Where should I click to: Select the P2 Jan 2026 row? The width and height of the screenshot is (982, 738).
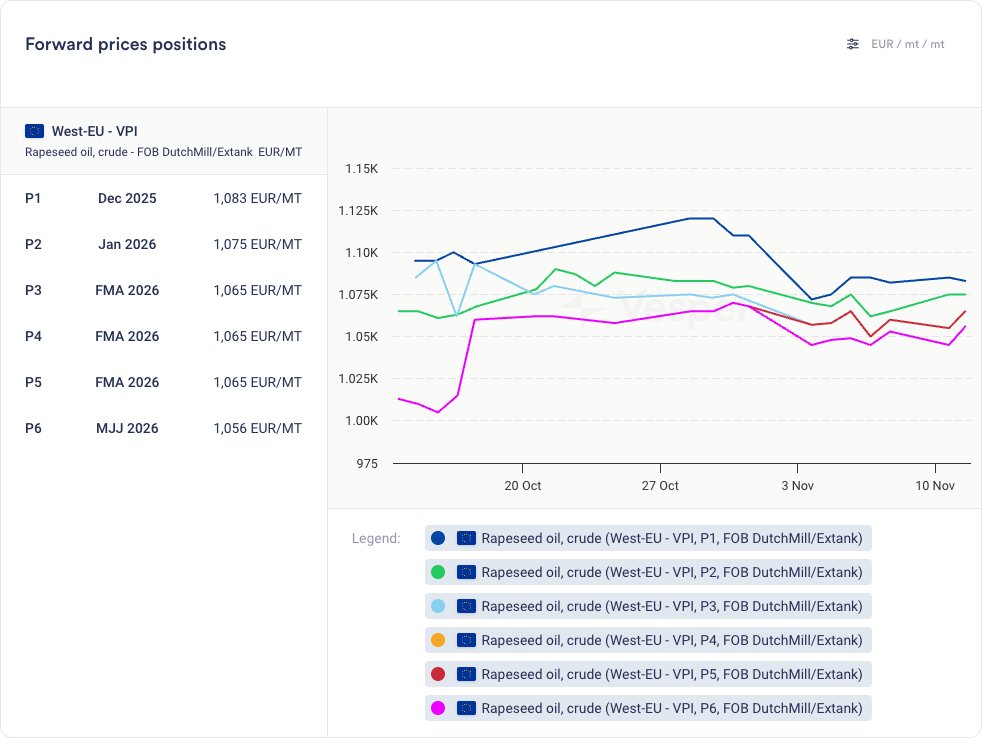coord(163,244)
